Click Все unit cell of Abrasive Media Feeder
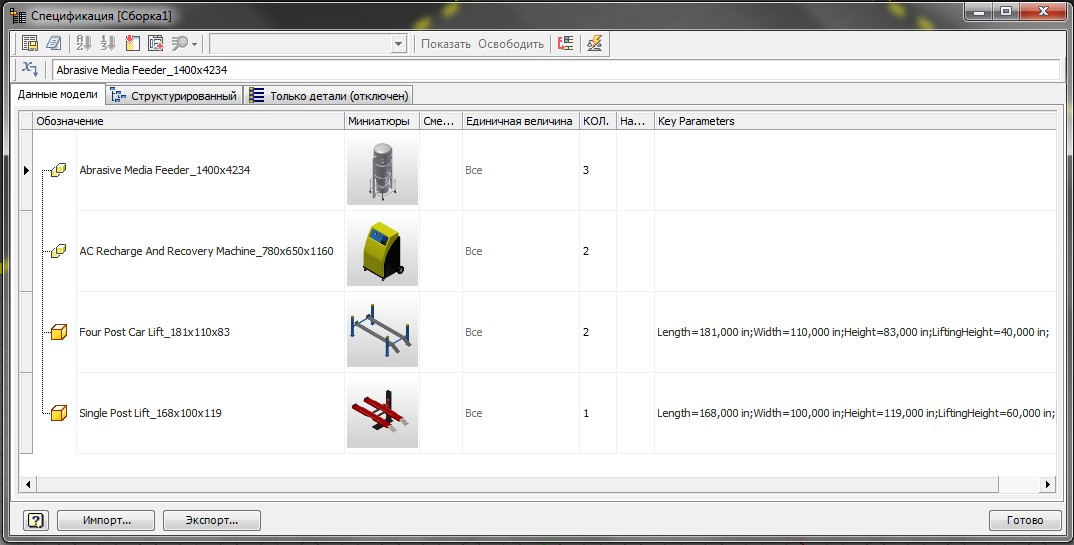Viewport: 1074px width, 545px height. tap(521, 170)
